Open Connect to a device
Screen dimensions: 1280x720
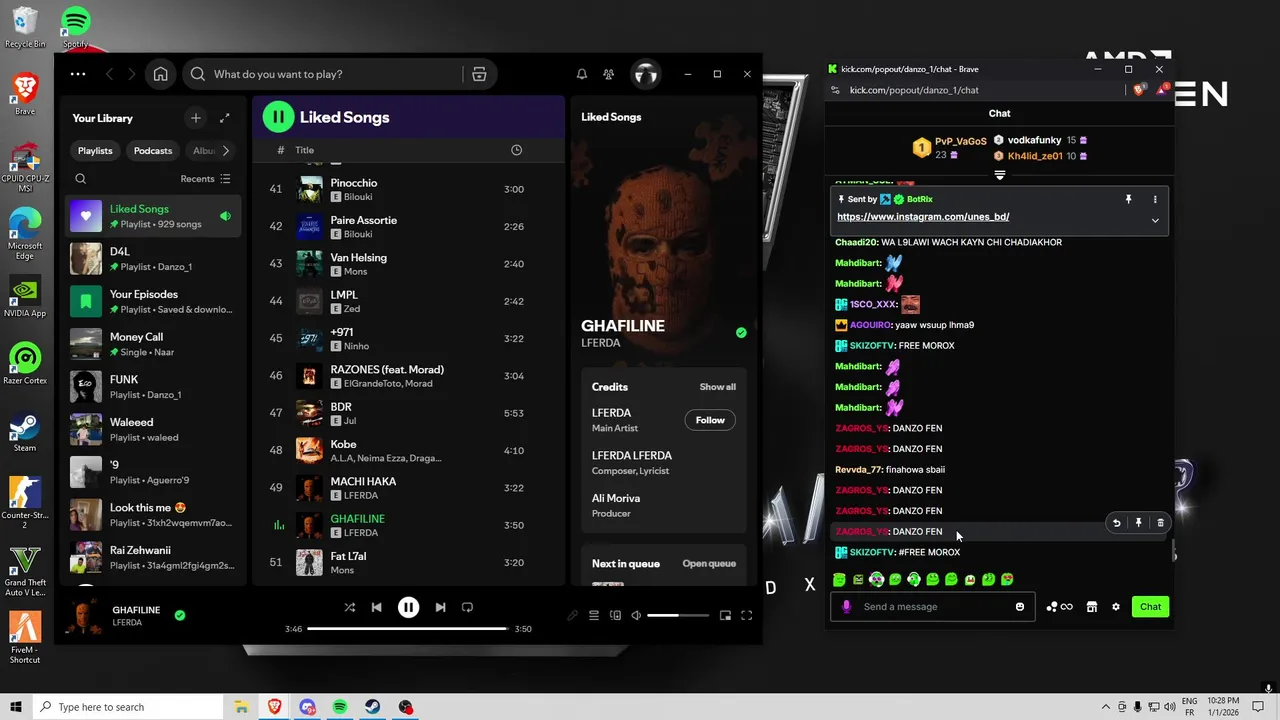tap(615, 616)
